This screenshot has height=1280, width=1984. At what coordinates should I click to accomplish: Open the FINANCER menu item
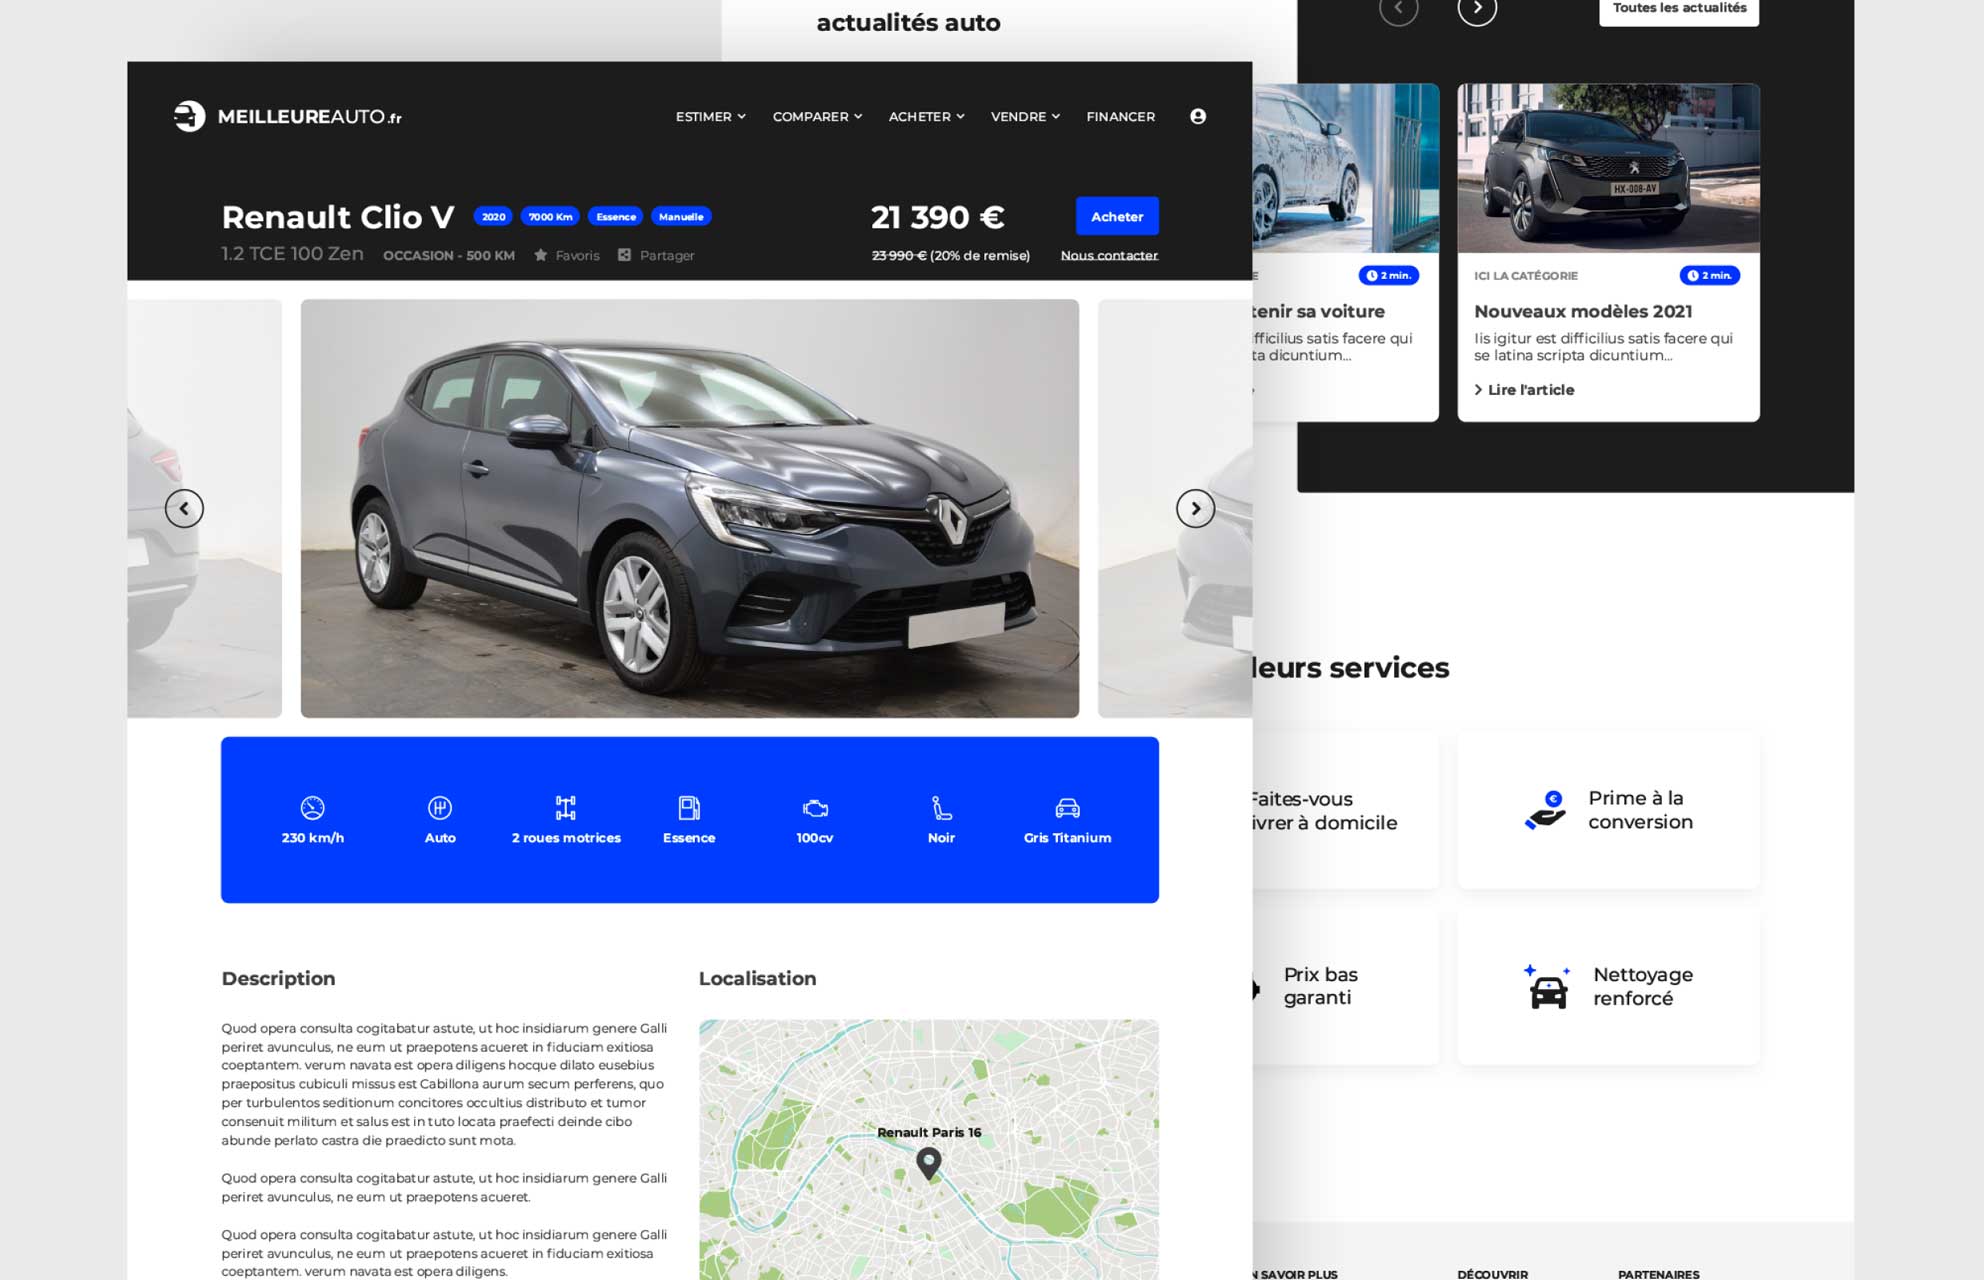coord(1120,116)
